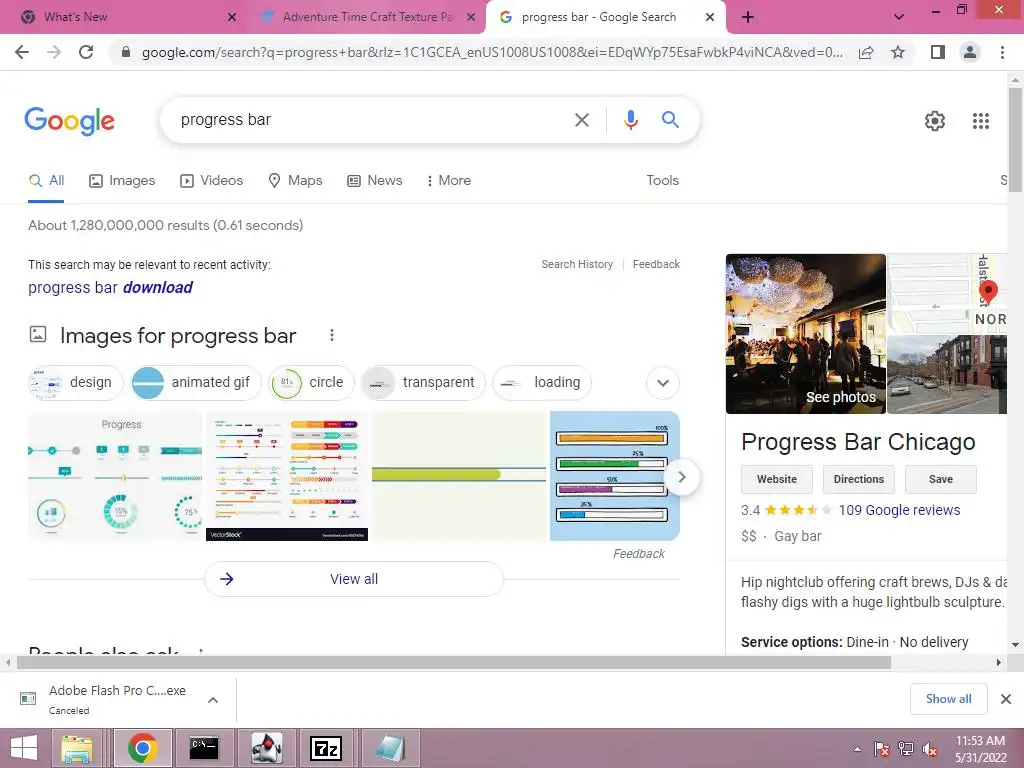This screenshot has width=1024, height=768.
Task: Get Directions to Progress Bar Chicago
Action: point(858,479)
